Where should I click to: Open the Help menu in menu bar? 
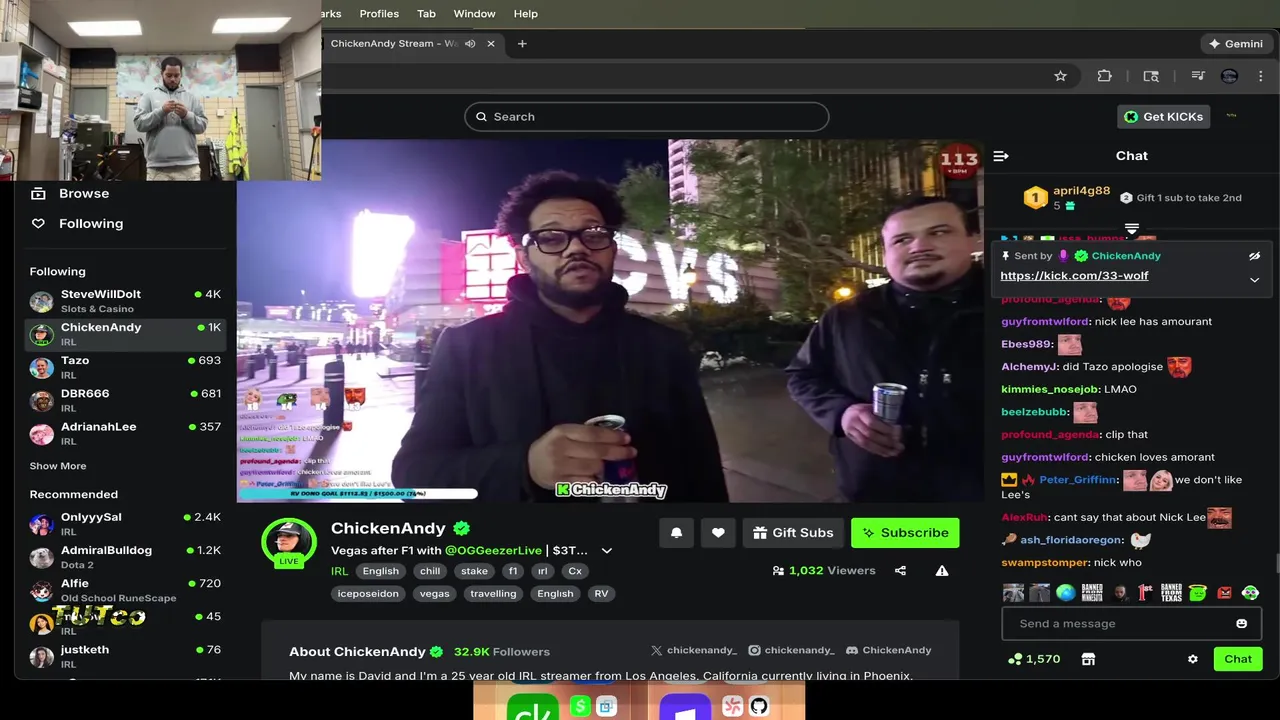click(525, 14)
